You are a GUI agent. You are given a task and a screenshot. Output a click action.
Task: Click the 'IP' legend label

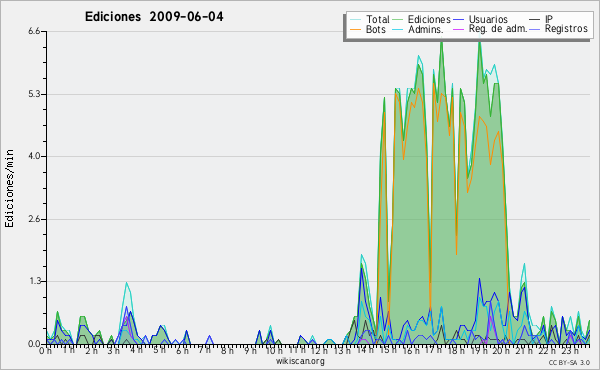tap(549, 19)
